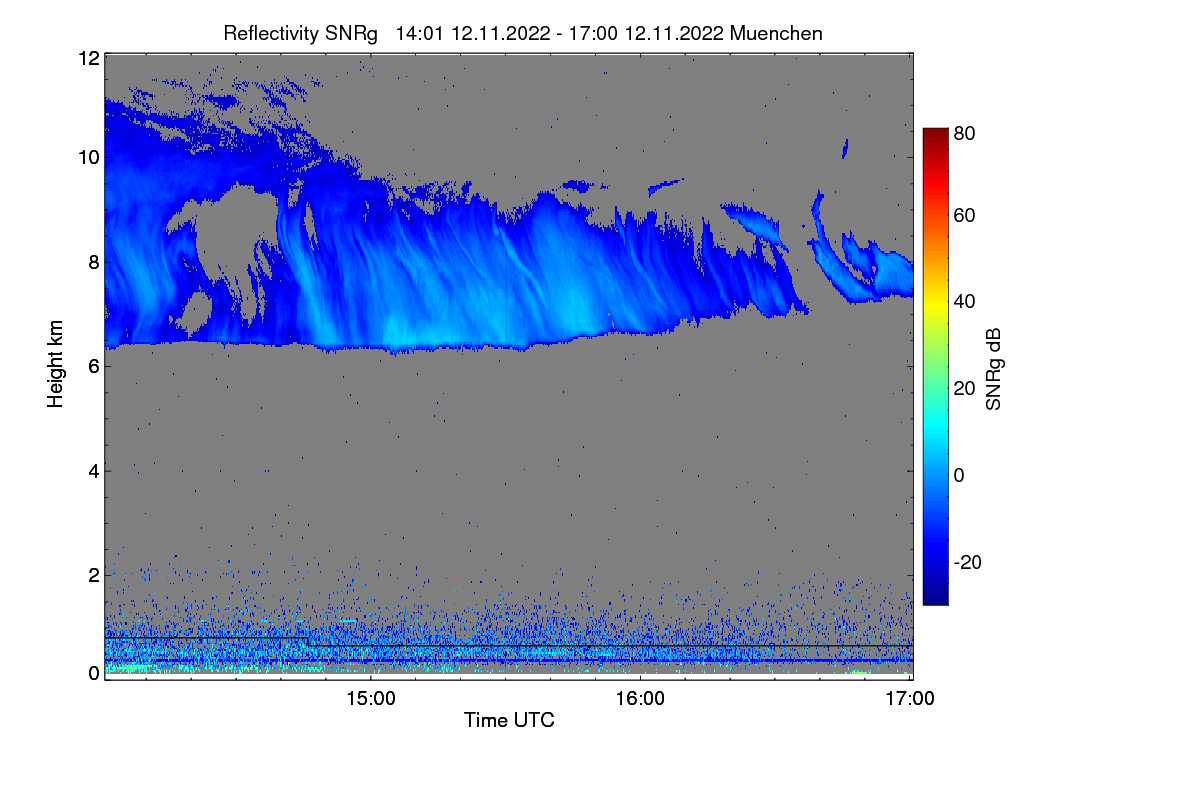Click the "SNRg dB" colorbar label
Screen dimensions: 1200x800
click(x=993, y=369)
